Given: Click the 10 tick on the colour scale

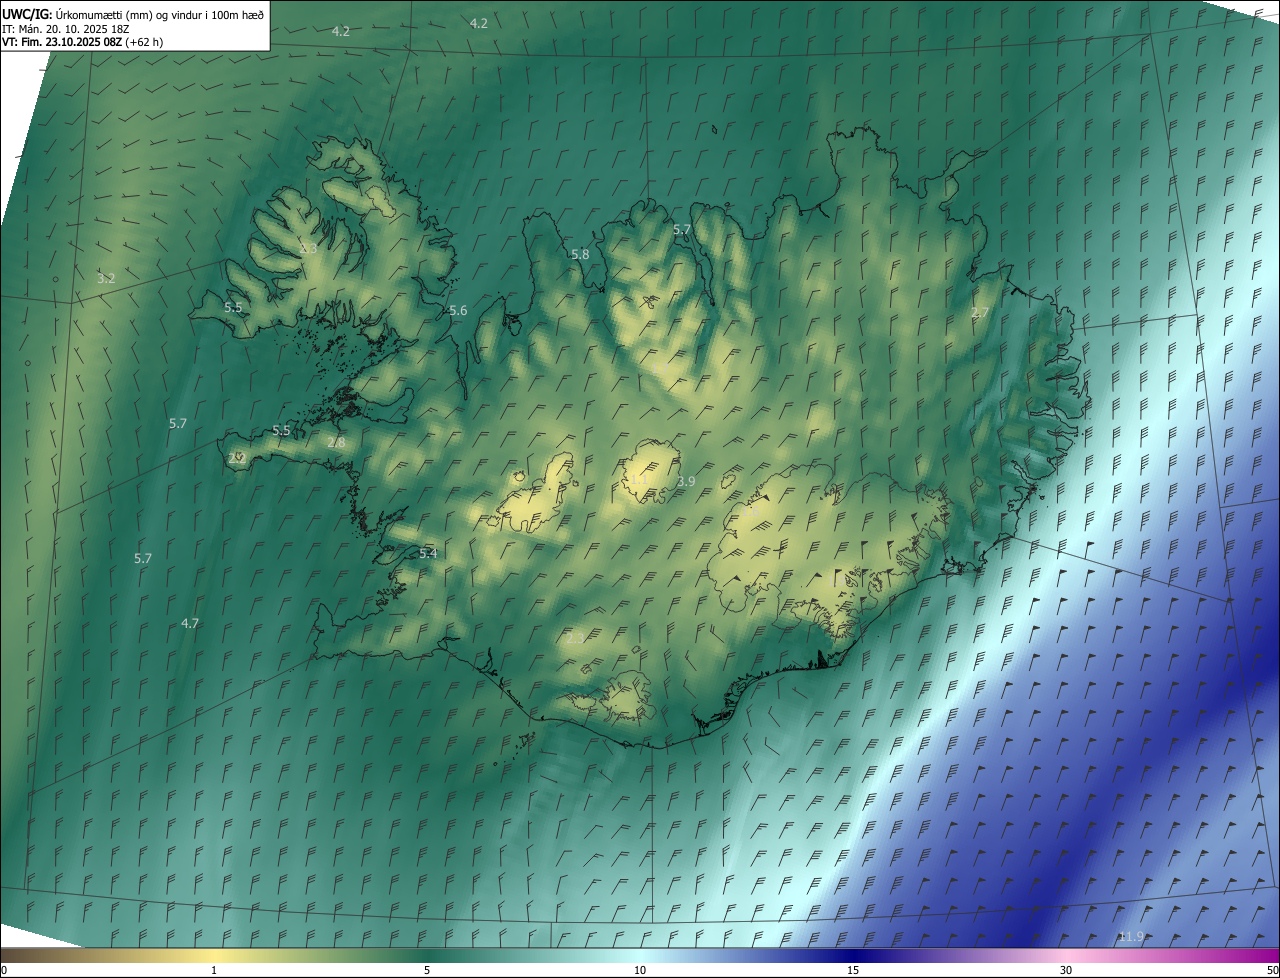Looking at the screenshot, I should (x=640, y=971).
